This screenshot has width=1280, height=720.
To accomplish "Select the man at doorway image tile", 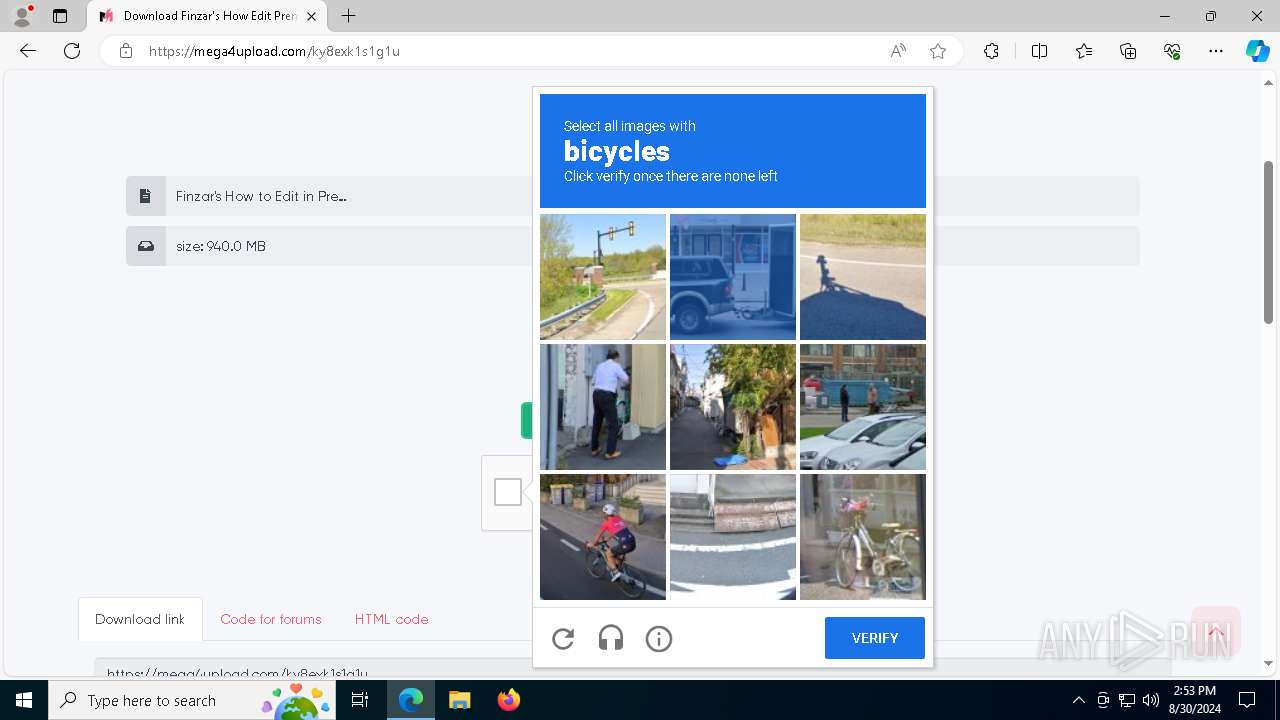I will click(x=603, y=407).
